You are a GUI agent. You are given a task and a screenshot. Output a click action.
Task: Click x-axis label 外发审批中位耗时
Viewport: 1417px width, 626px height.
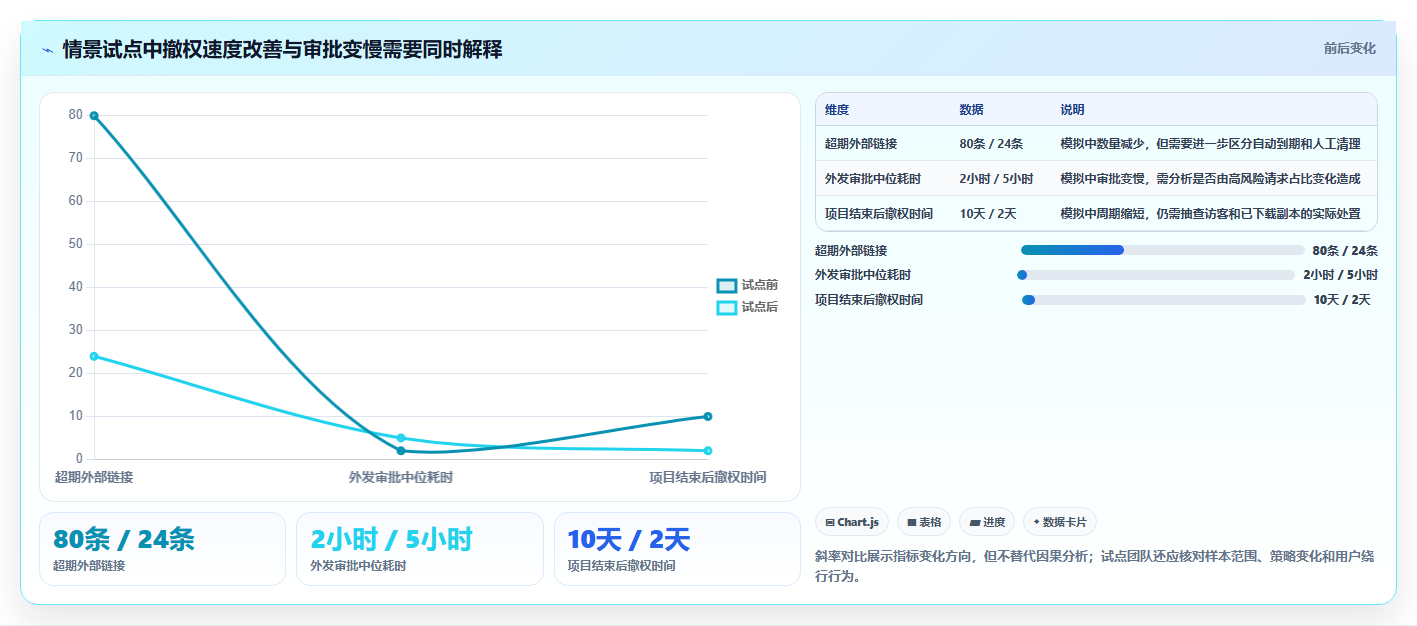pyautogui.click(x=401, y=477)
